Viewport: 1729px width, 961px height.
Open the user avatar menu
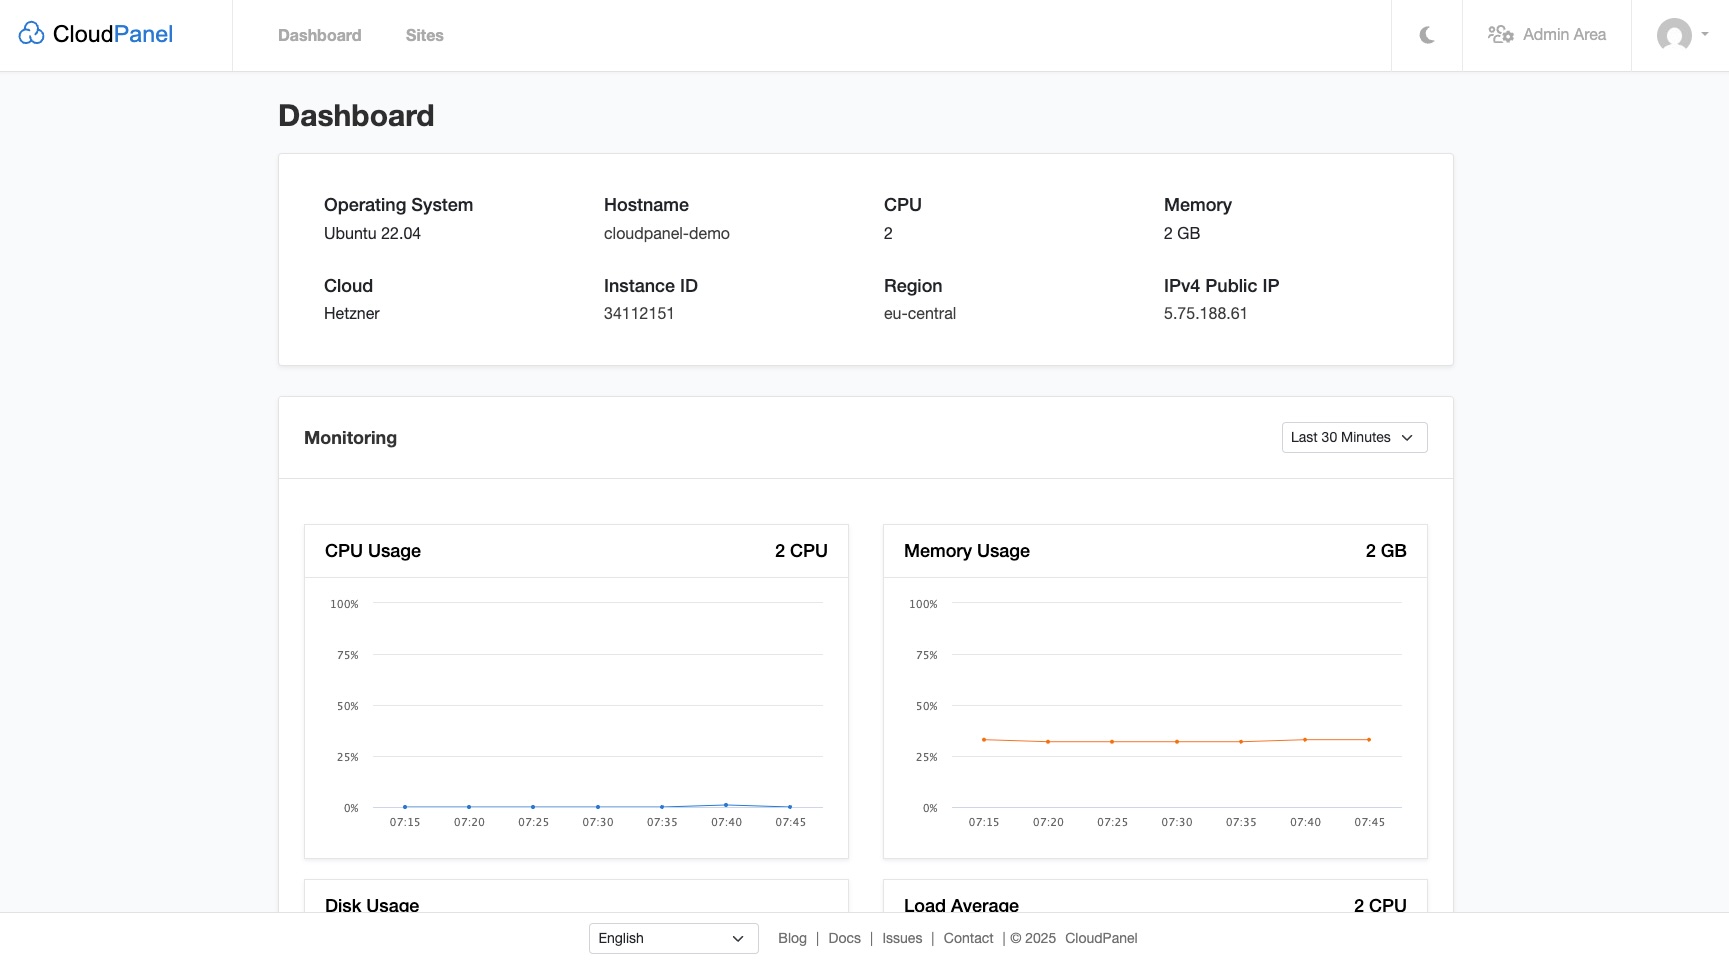point(1673,35)
